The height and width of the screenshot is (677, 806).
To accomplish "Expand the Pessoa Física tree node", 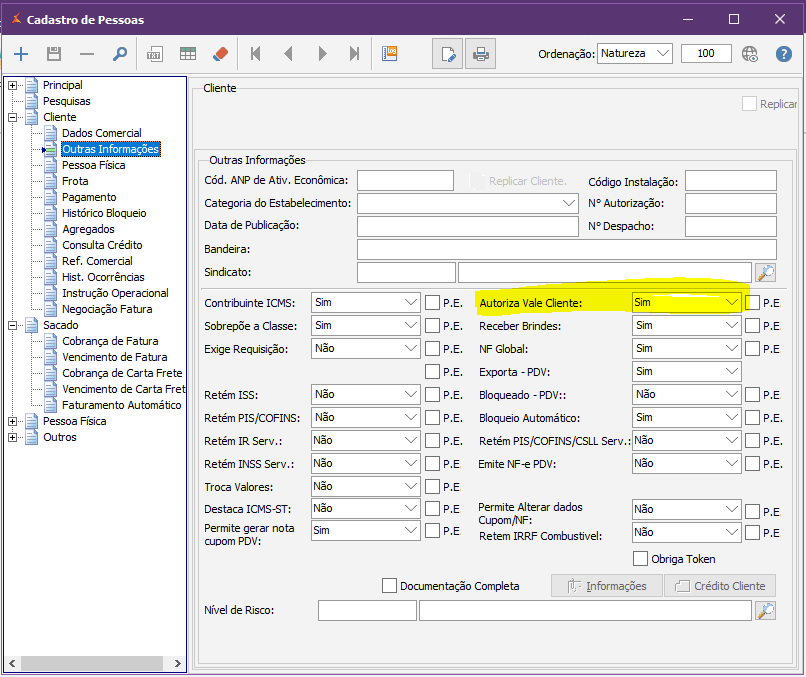I will tap(12, 421).
